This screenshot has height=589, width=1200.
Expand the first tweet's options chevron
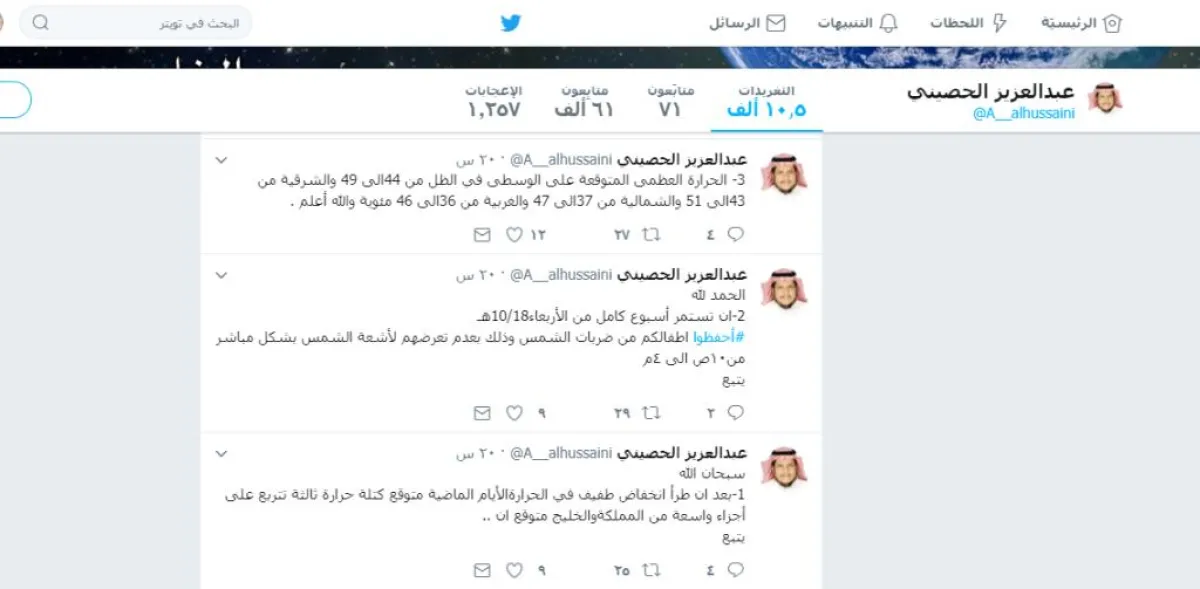click(222, 160)
